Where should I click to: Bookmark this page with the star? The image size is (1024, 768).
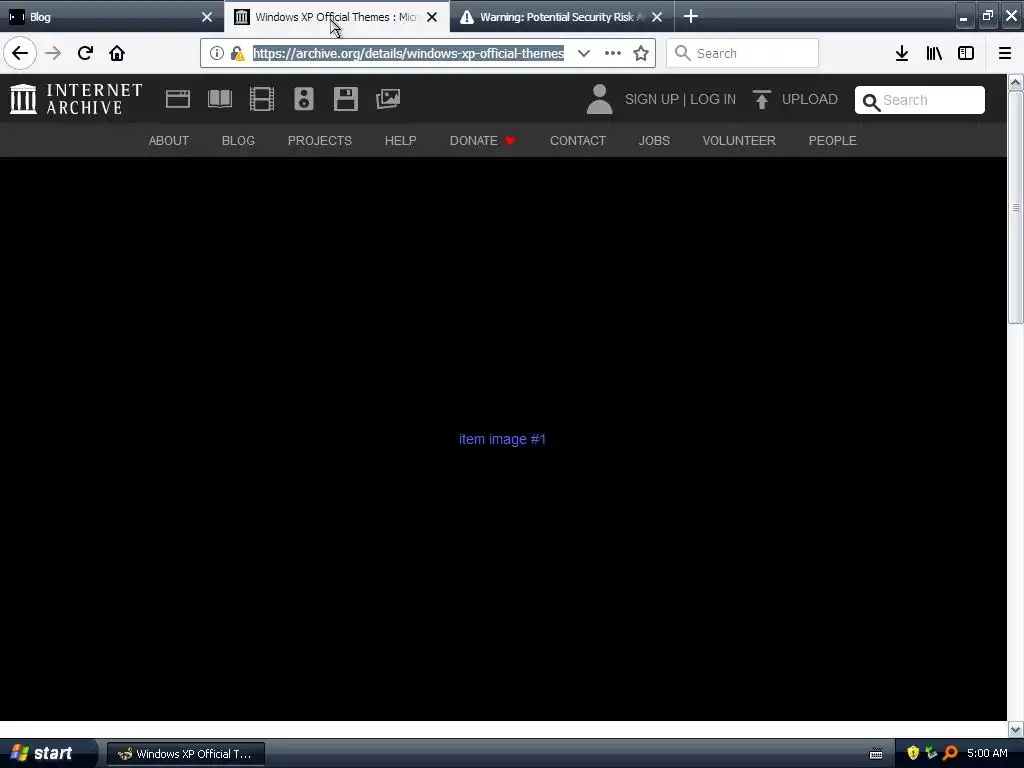point(641,53)
